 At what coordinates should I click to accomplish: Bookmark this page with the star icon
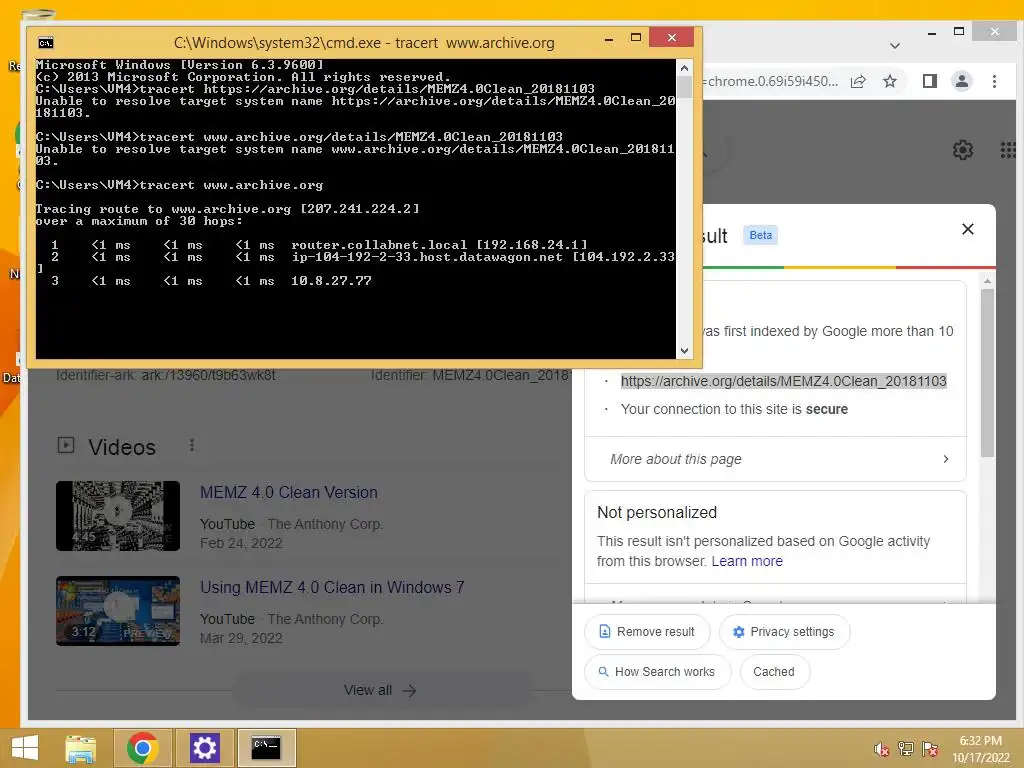coord(889,82)
